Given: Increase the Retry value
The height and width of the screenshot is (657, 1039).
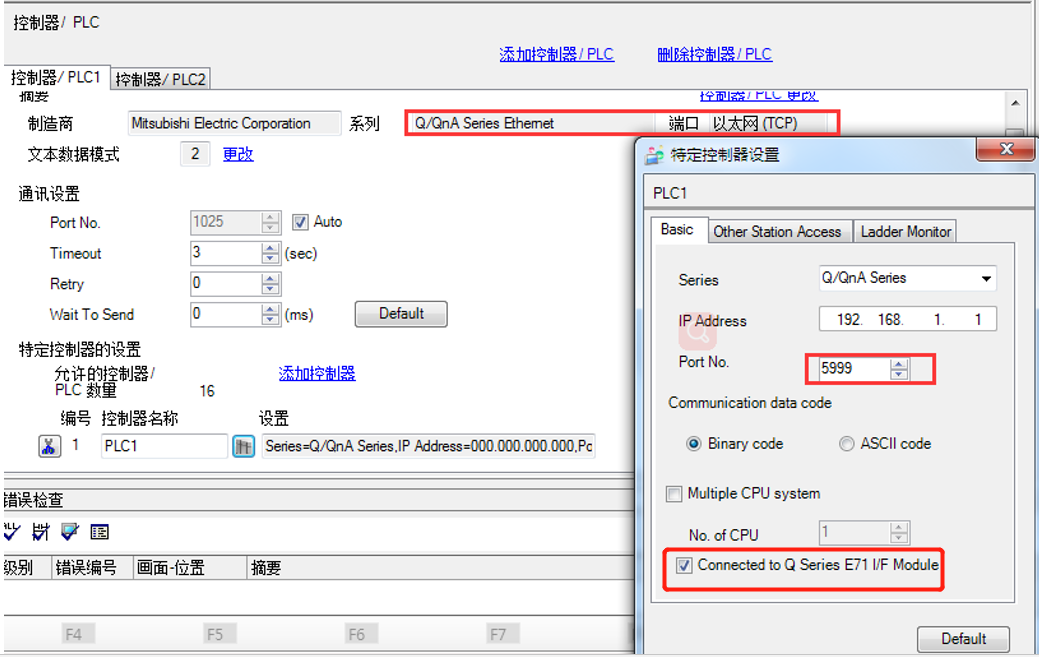Looking at the screenshot, I should coord(270,278).
